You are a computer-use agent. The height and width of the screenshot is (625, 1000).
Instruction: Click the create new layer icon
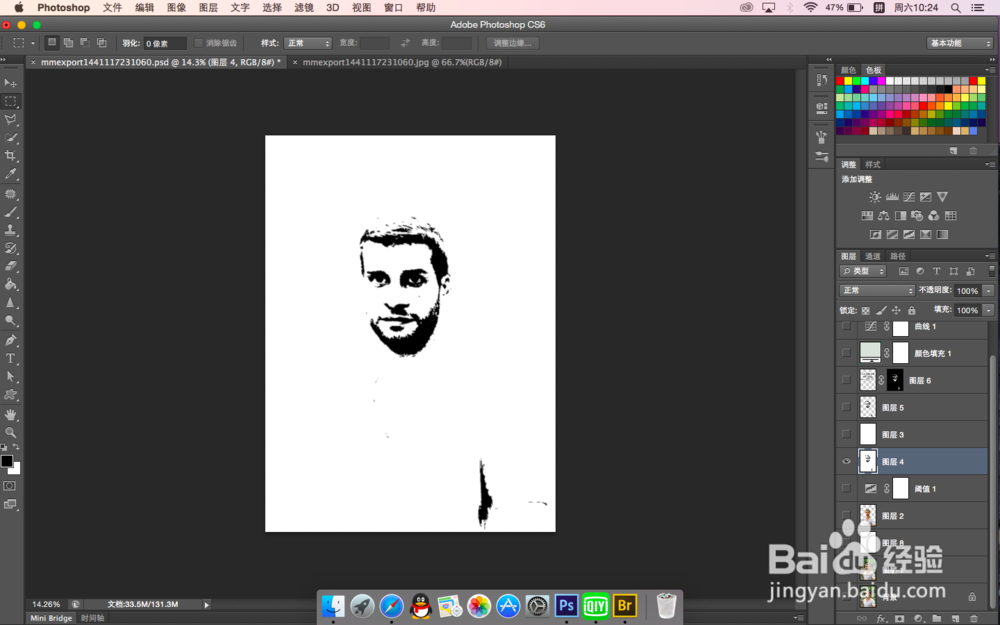(955, 619)
